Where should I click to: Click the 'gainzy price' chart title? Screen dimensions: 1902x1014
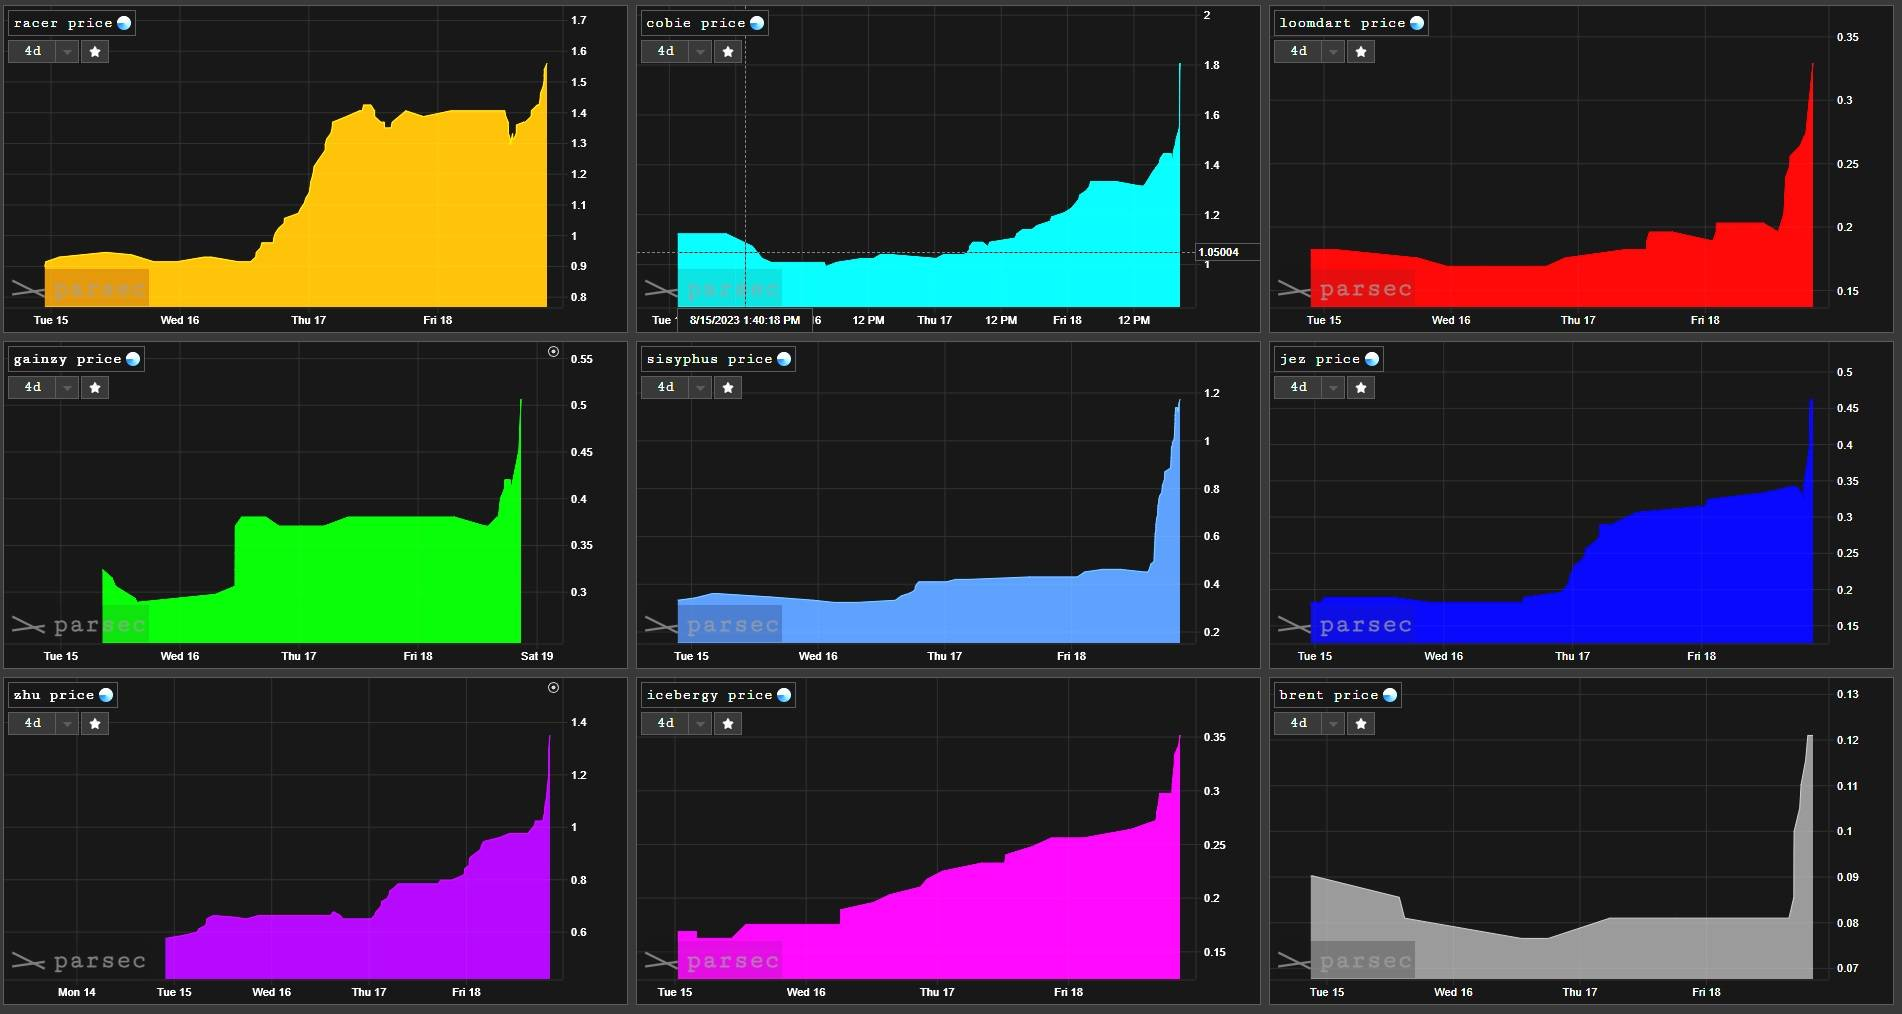(x=67, y=359)
